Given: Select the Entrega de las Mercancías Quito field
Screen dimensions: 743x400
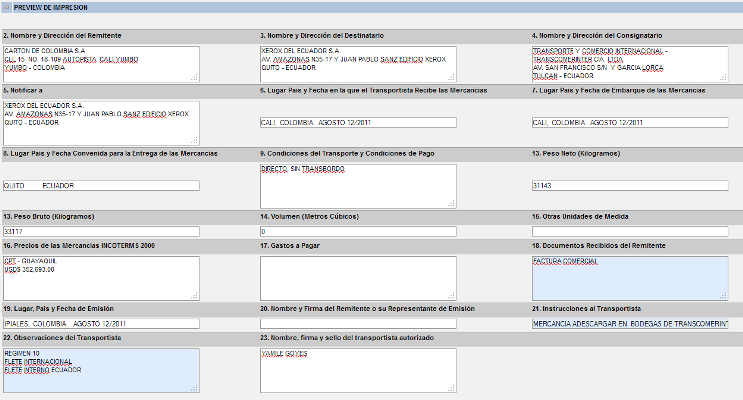Looking at the screenshot, I should pos(100,185).
